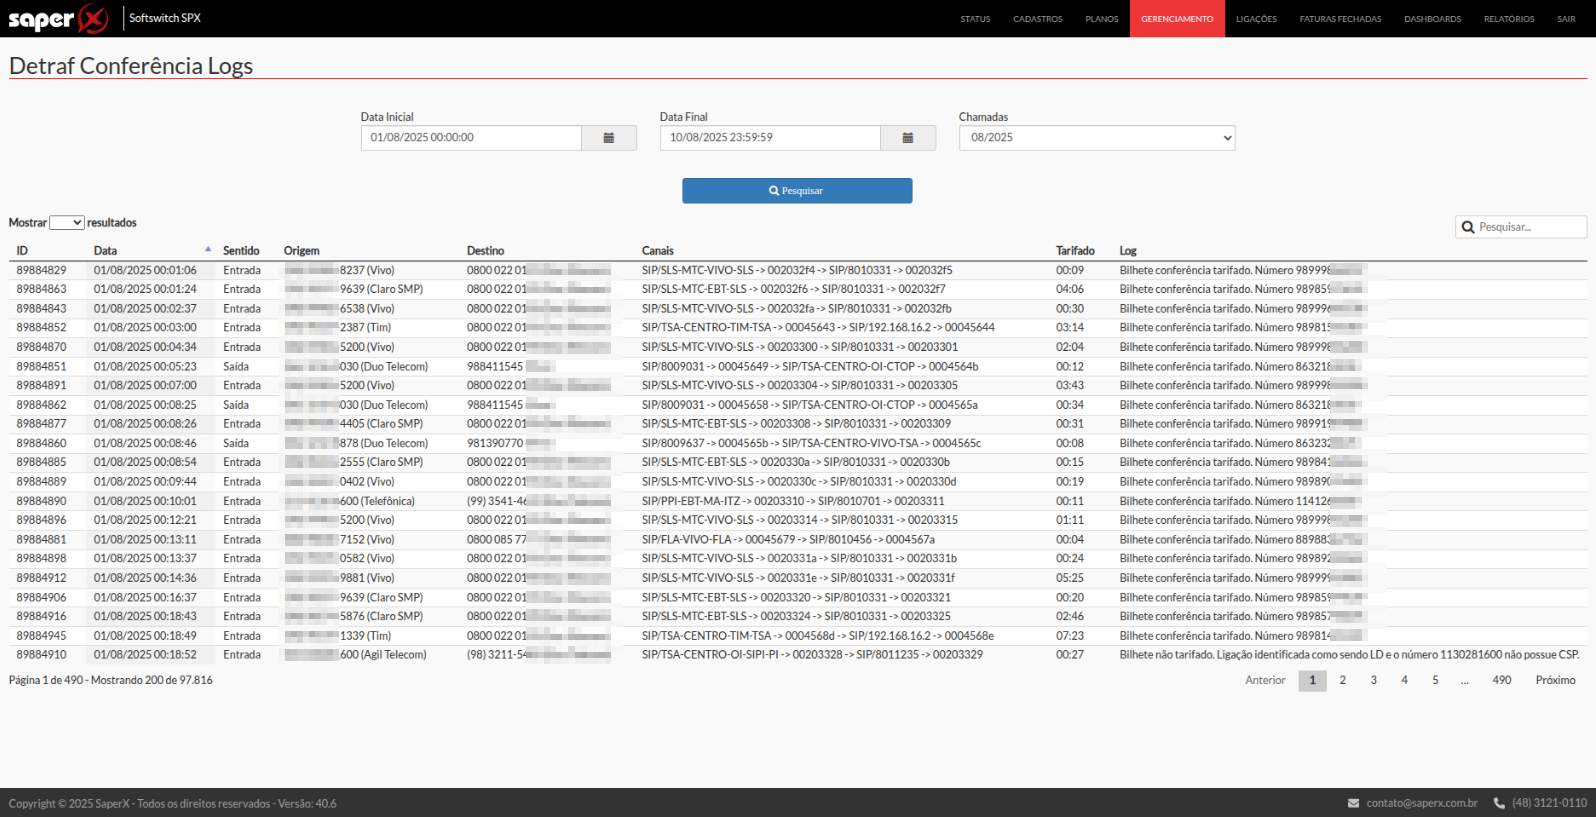Select page 3 in pagination

[1373, 680]
